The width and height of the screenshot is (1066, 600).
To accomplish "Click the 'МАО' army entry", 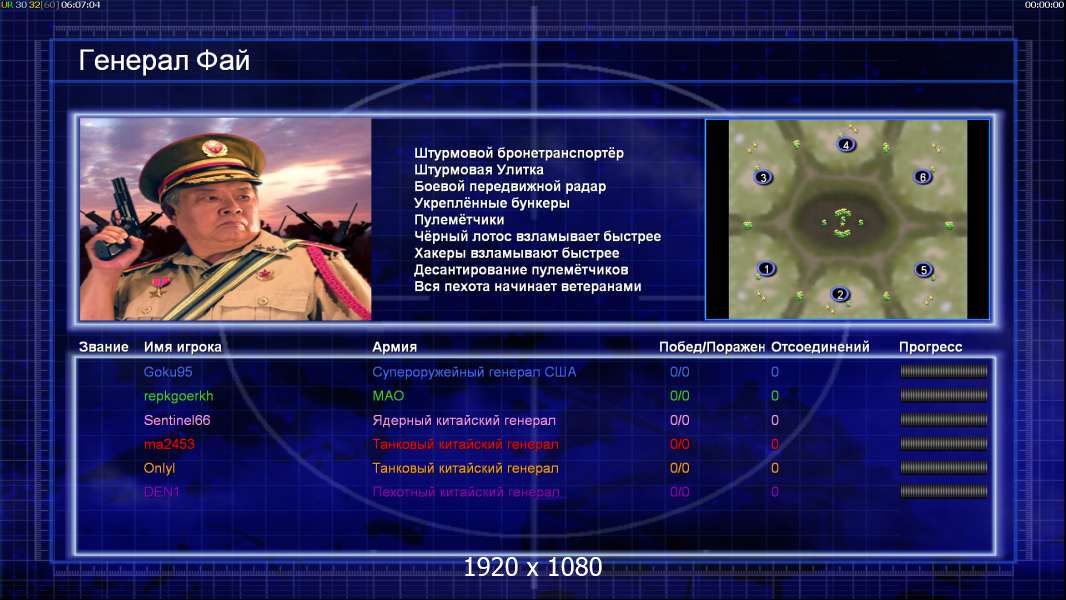I will 388,395.
